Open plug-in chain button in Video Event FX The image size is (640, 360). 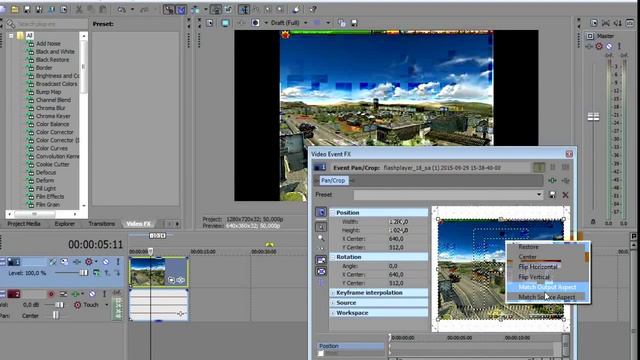click(552, 180)
